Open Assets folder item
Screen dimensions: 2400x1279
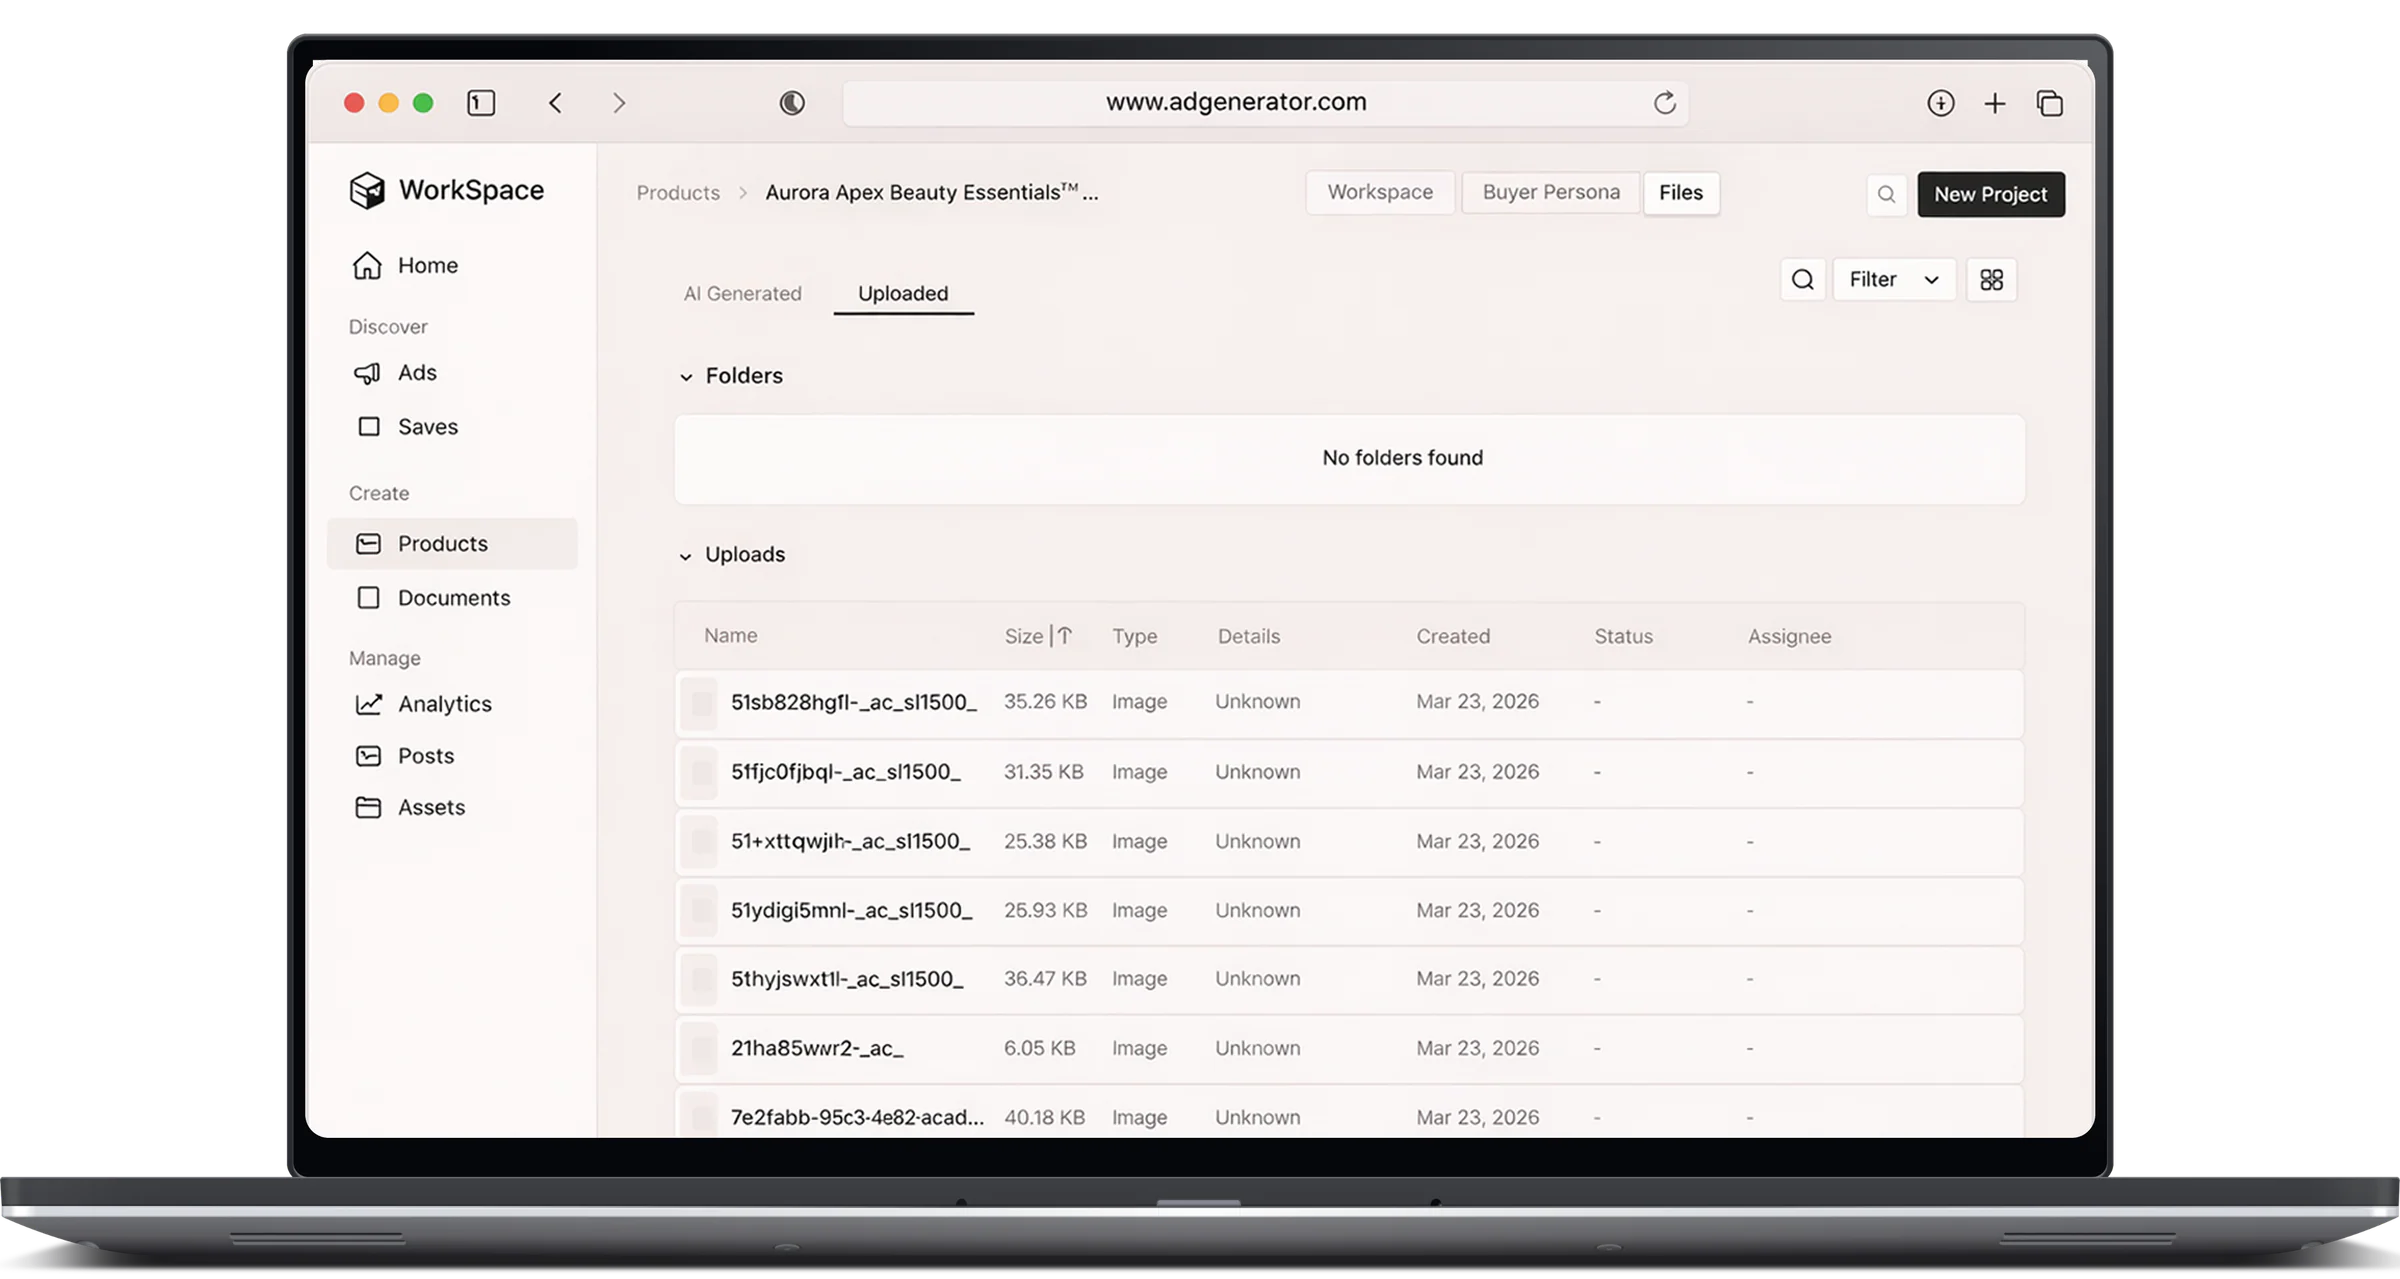click(x=410, y=807)
